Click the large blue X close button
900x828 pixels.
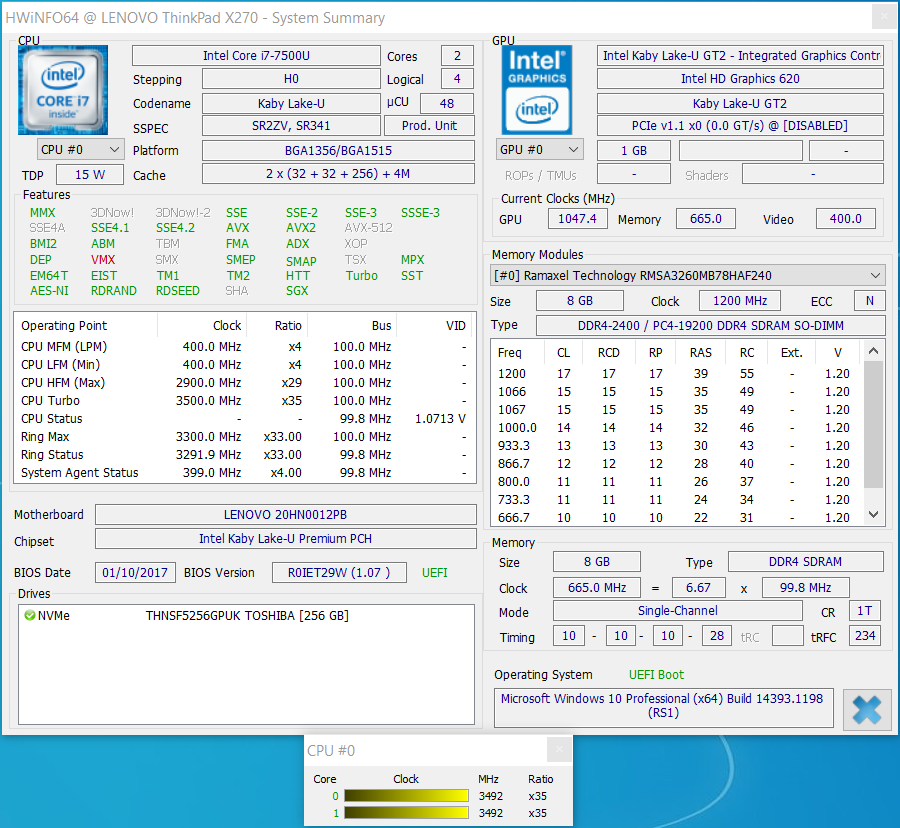coord(867,710)
